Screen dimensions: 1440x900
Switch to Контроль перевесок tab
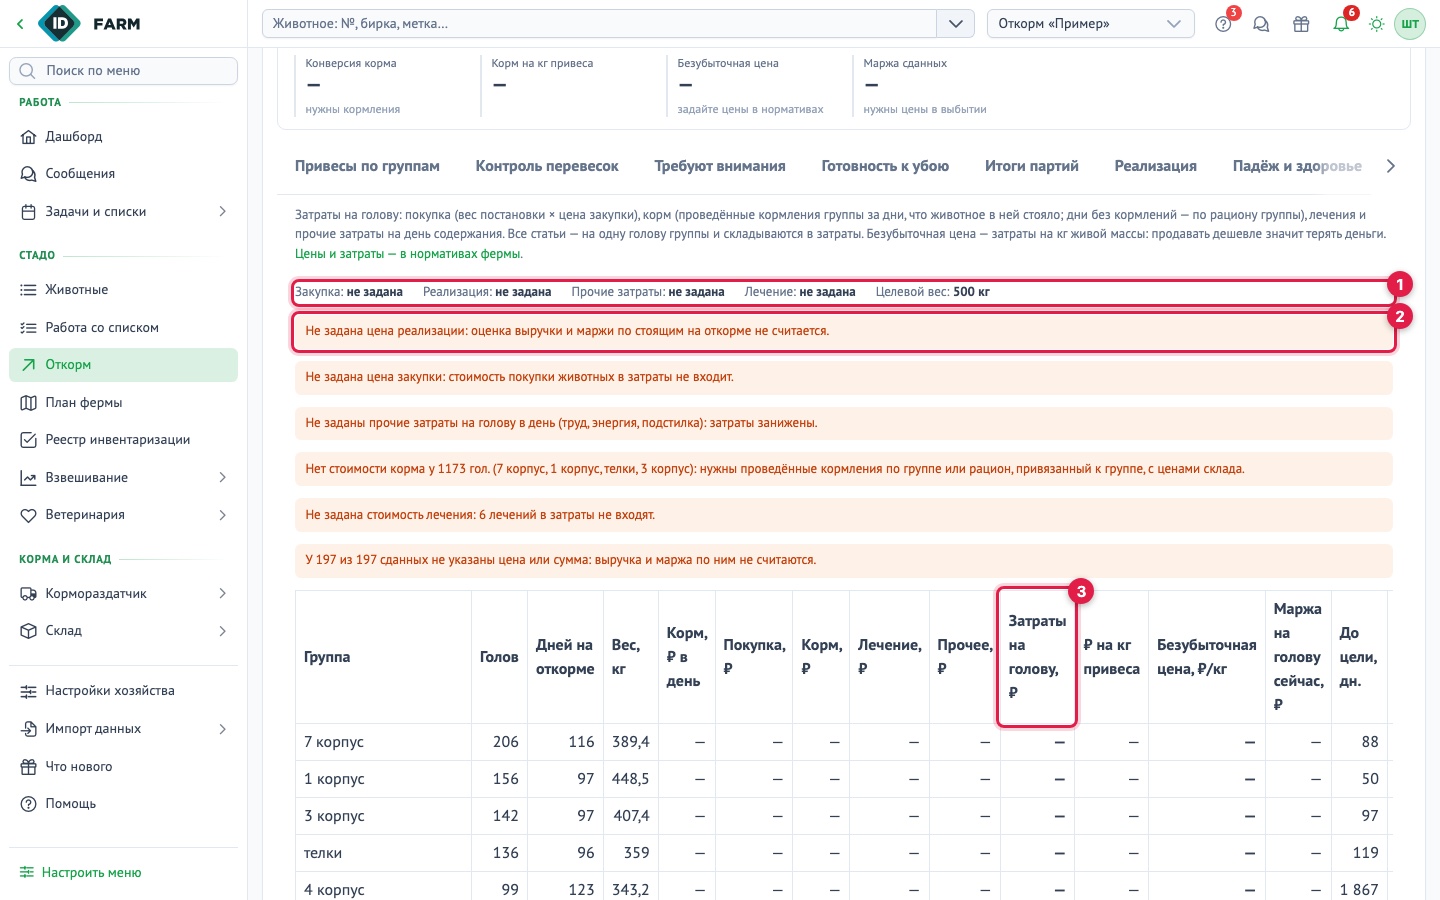[x=547, y=166]
